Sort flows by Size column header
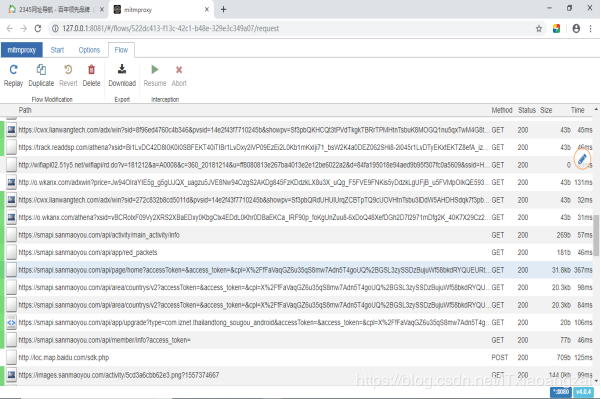This screenshot has height=399, width=601. coord(546,110)
